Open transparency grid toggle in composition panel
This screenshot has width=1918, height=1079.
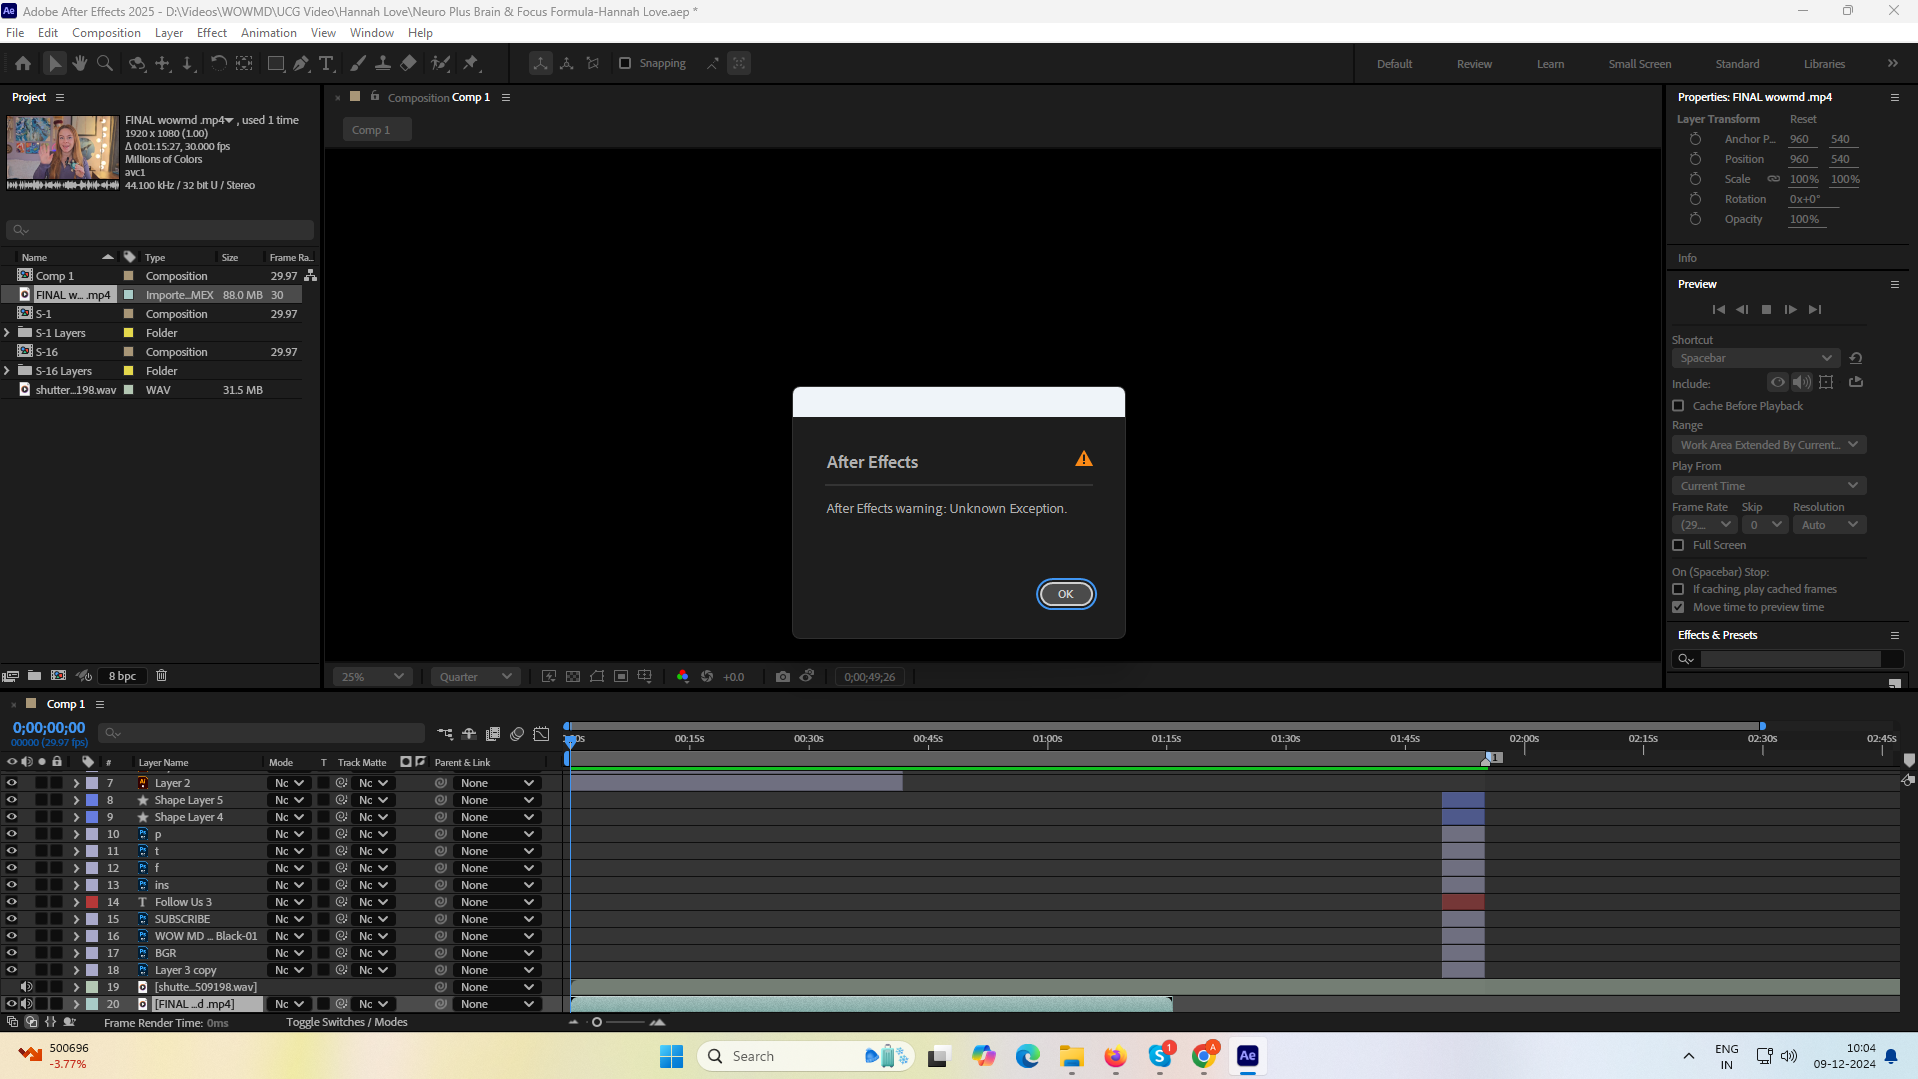tap(573, 676)
